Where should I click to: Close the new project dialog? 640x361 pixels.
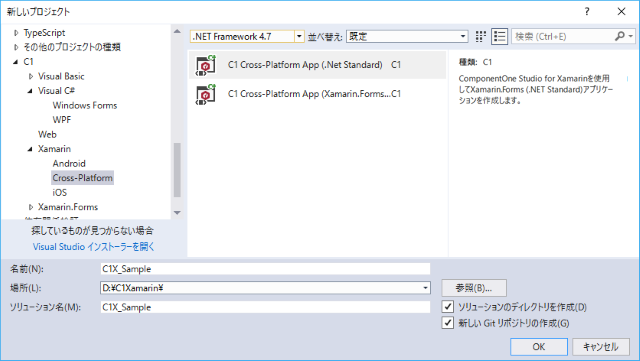click(x=621, y=12)
